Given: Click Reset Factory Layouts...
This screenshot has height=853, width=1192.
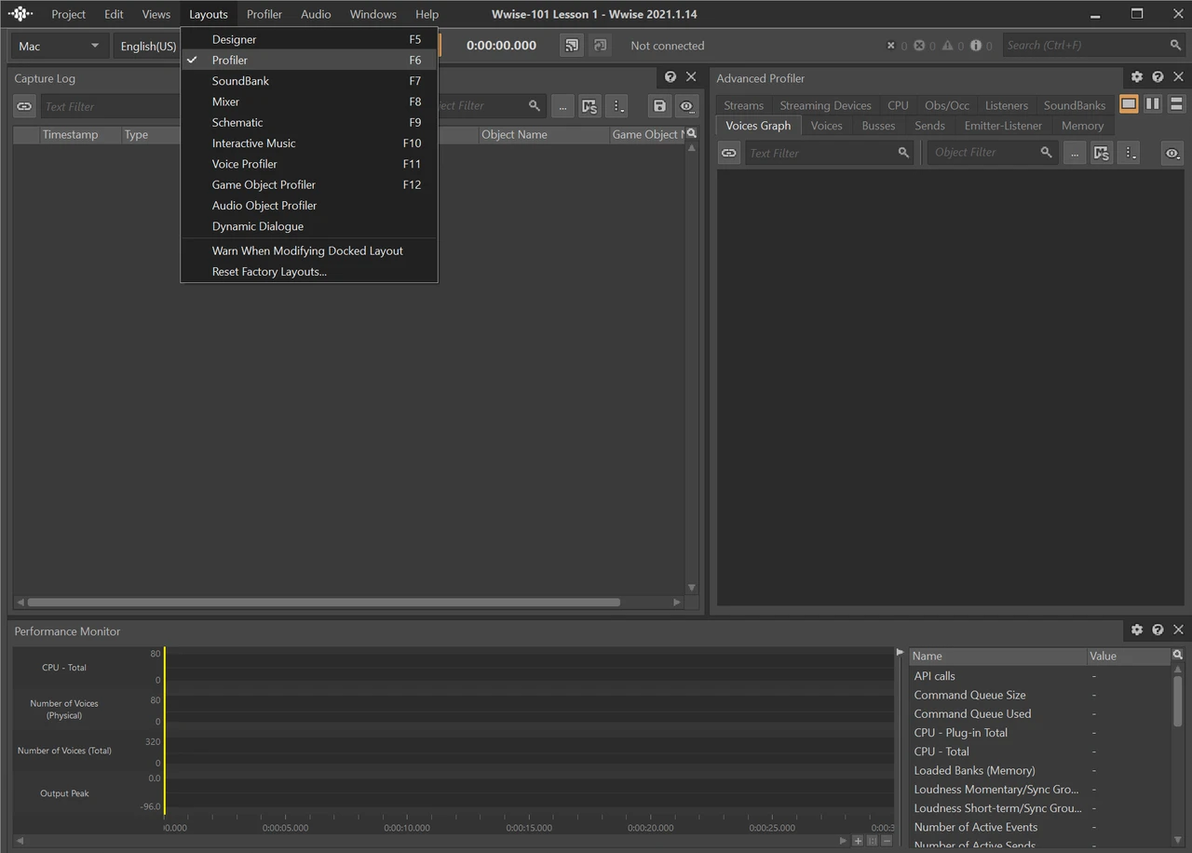Looking at the screenshot, I should coord(309,271).
